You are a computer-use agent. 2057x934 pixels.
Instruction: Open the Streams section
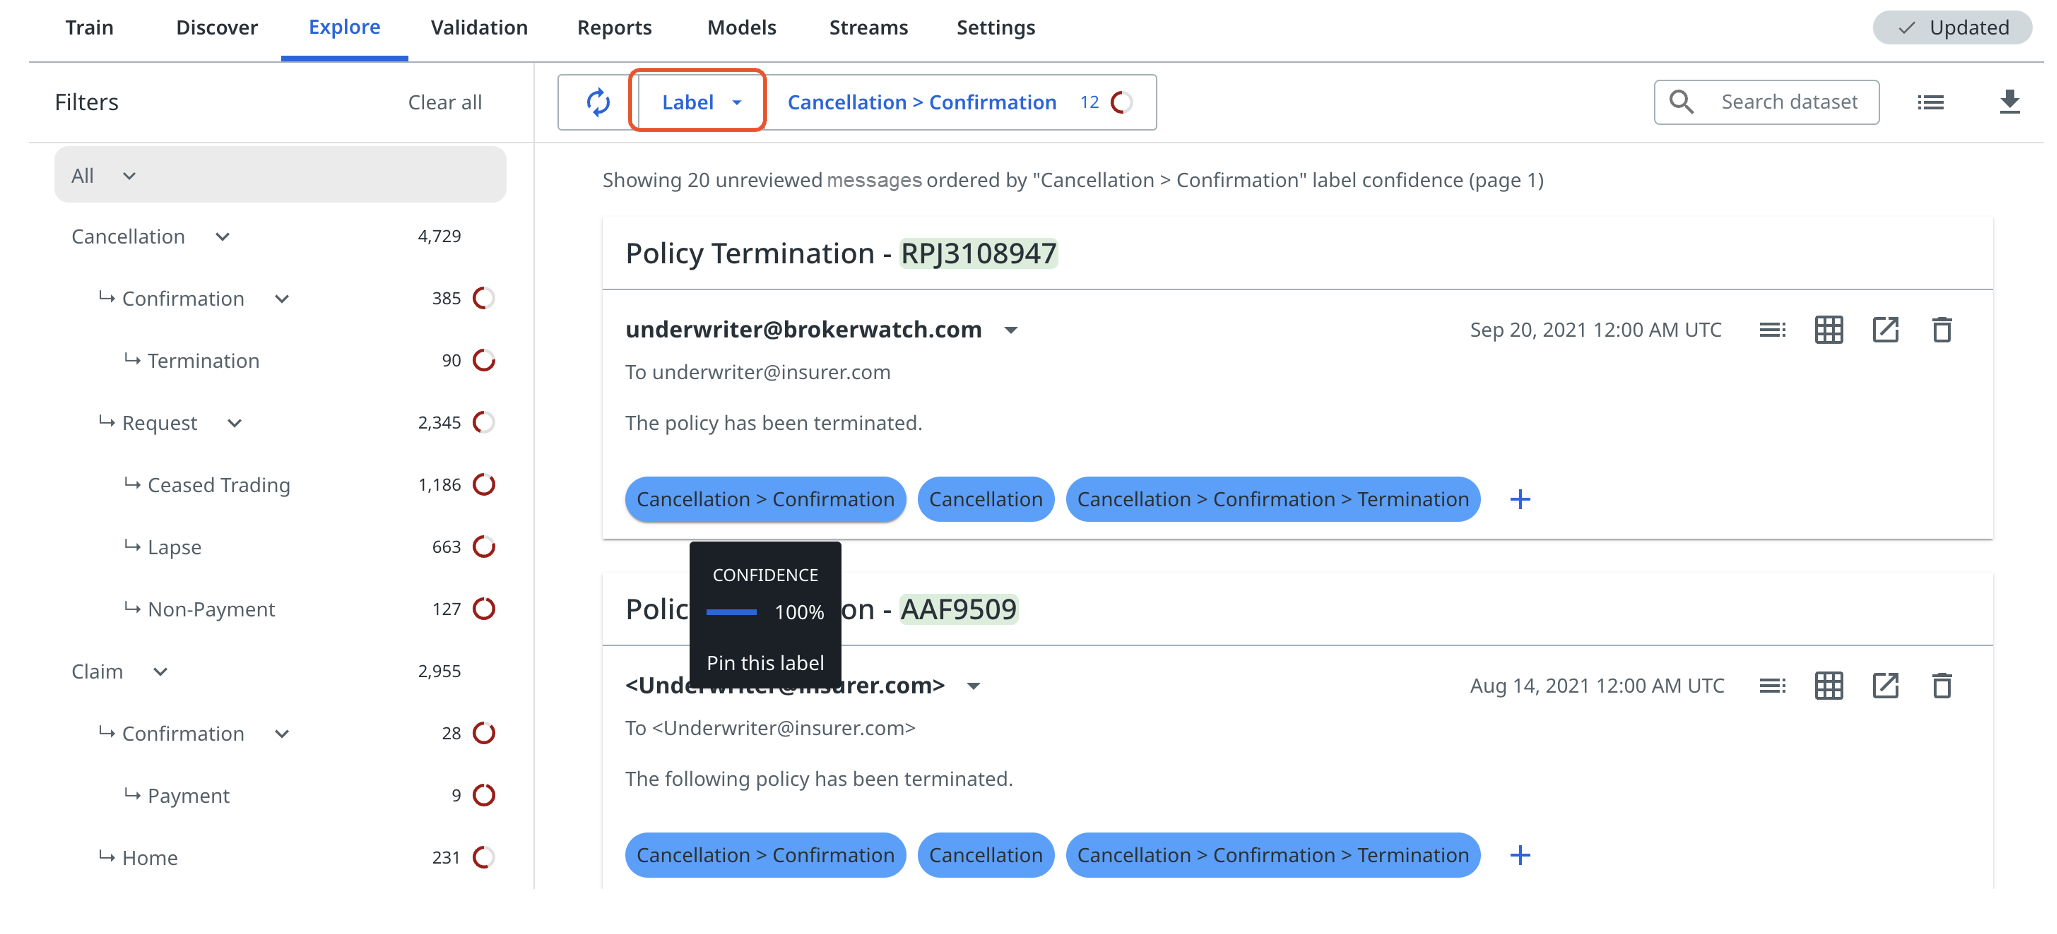coord(868,27)
